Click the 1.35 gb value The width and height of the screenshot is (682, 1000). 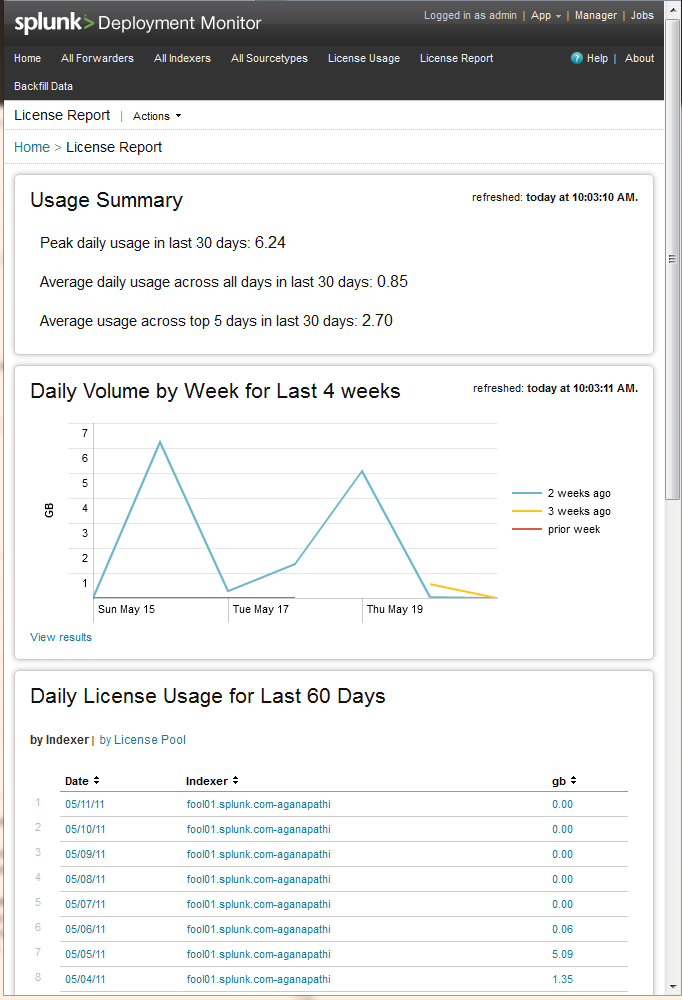point(563,979)
